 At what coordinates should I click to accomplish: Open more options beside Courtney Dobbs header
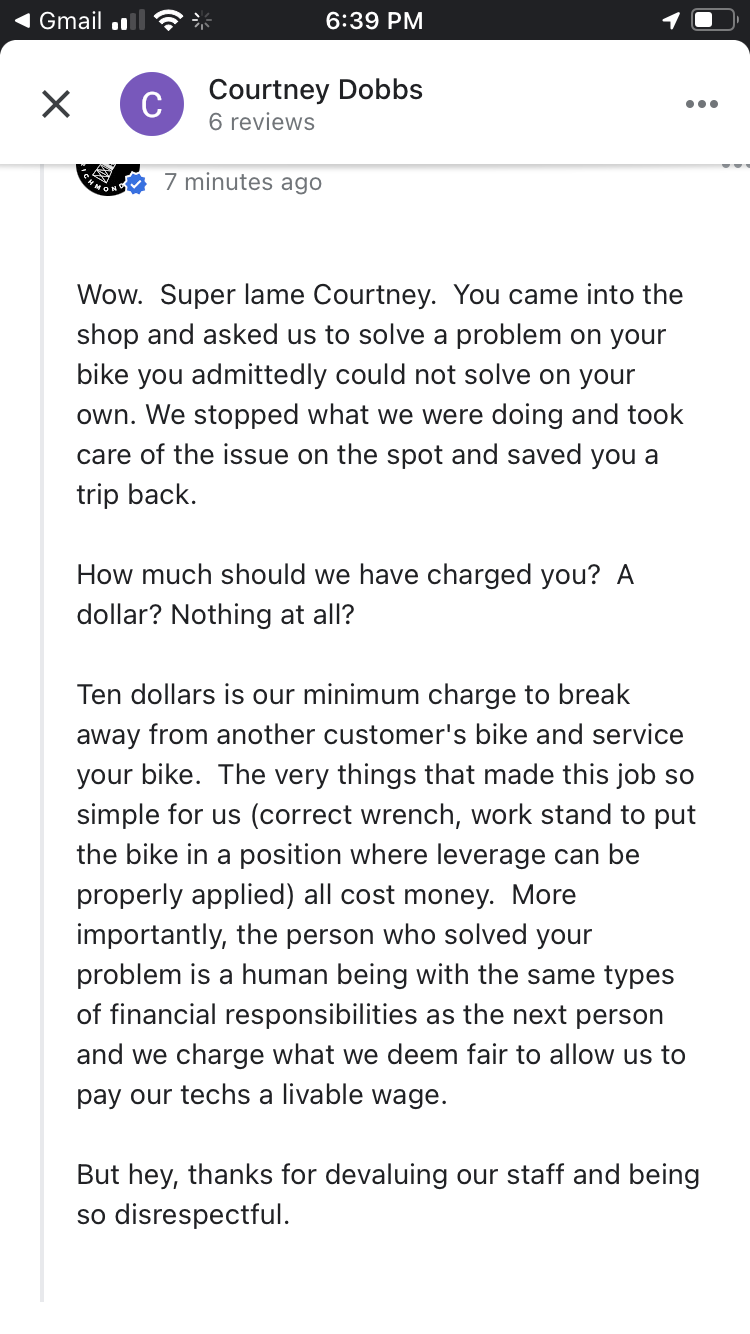click(701, 104)
